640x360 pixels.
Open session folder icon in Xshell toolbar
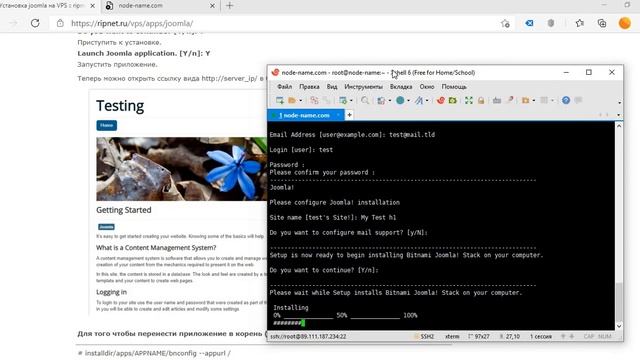tap(292, 100)
